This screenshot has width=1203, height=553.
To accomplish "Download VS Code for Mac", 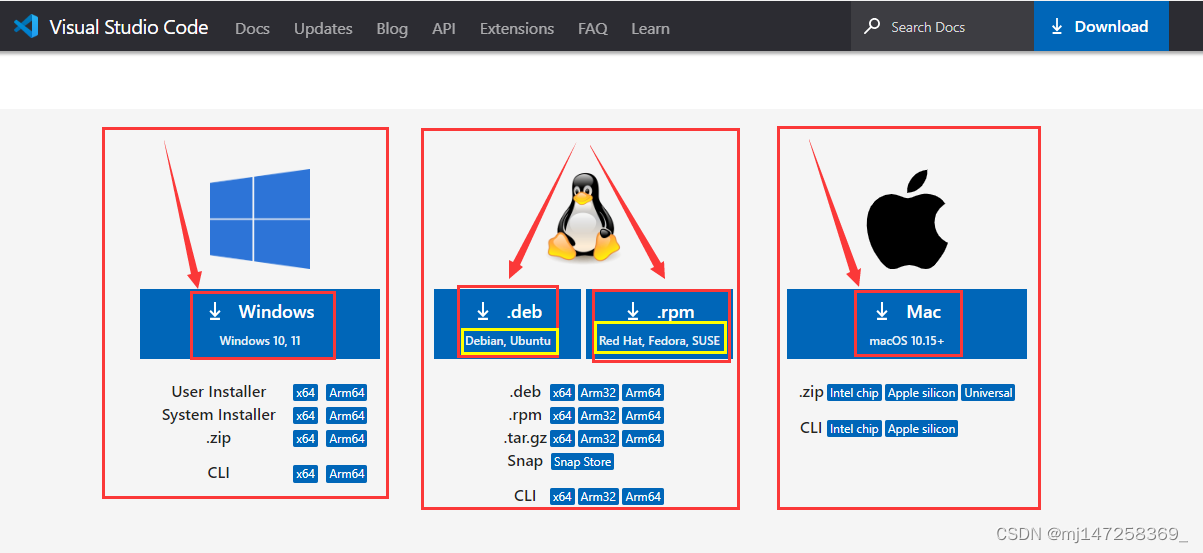I will (907, 324).
